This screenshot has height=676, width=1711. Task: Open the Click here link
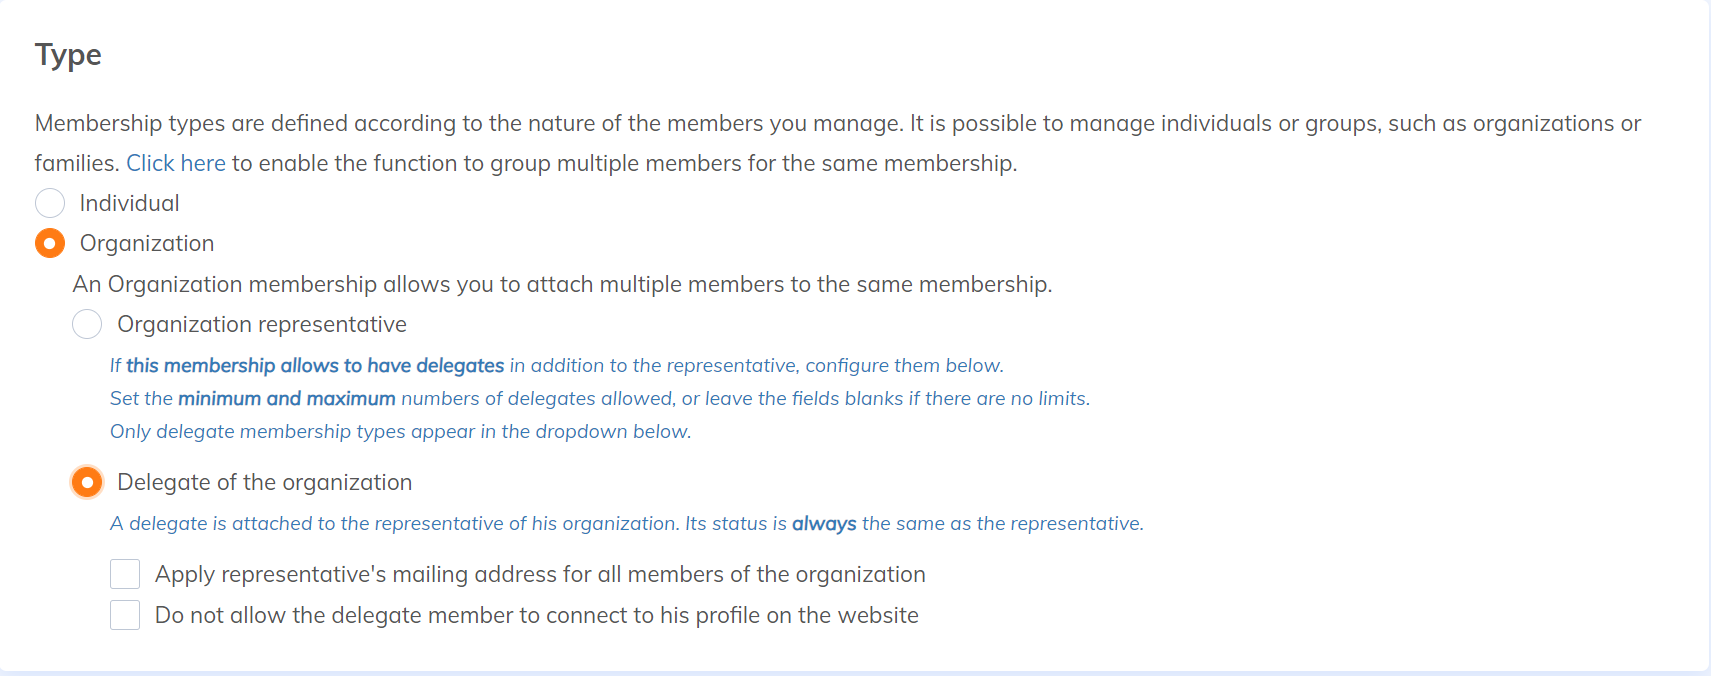[x=176, y=163]
